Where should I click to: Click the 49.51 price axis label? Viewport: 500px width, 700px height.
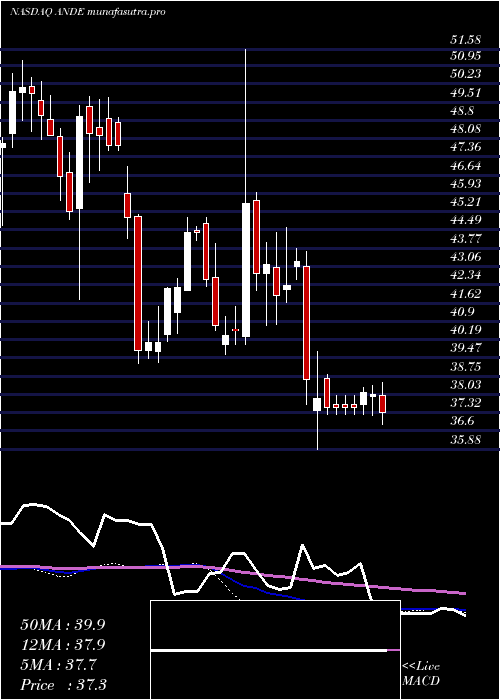pyautogui.click(x=466, y=93)
